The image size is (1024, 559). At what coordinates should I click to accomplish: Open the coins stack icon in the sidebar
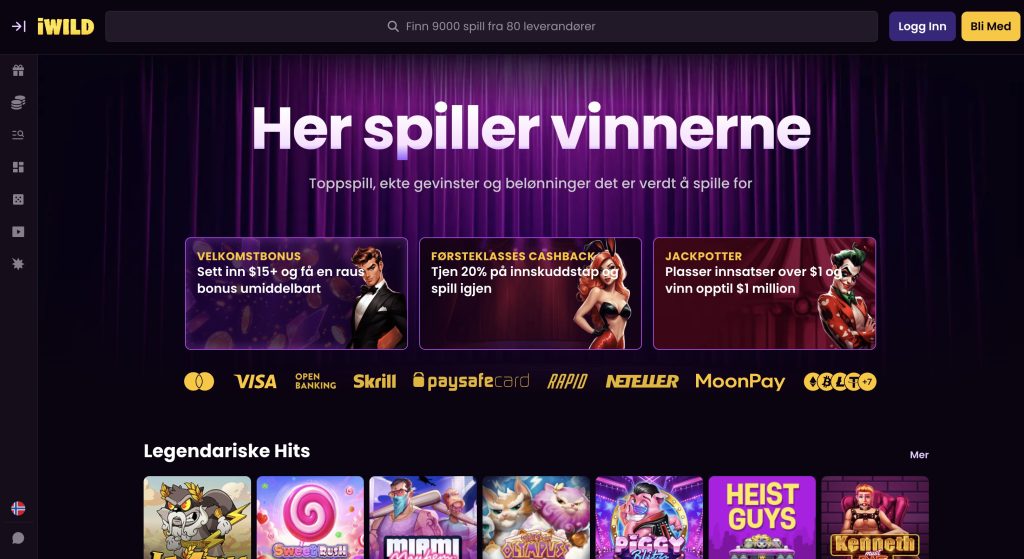18,103
